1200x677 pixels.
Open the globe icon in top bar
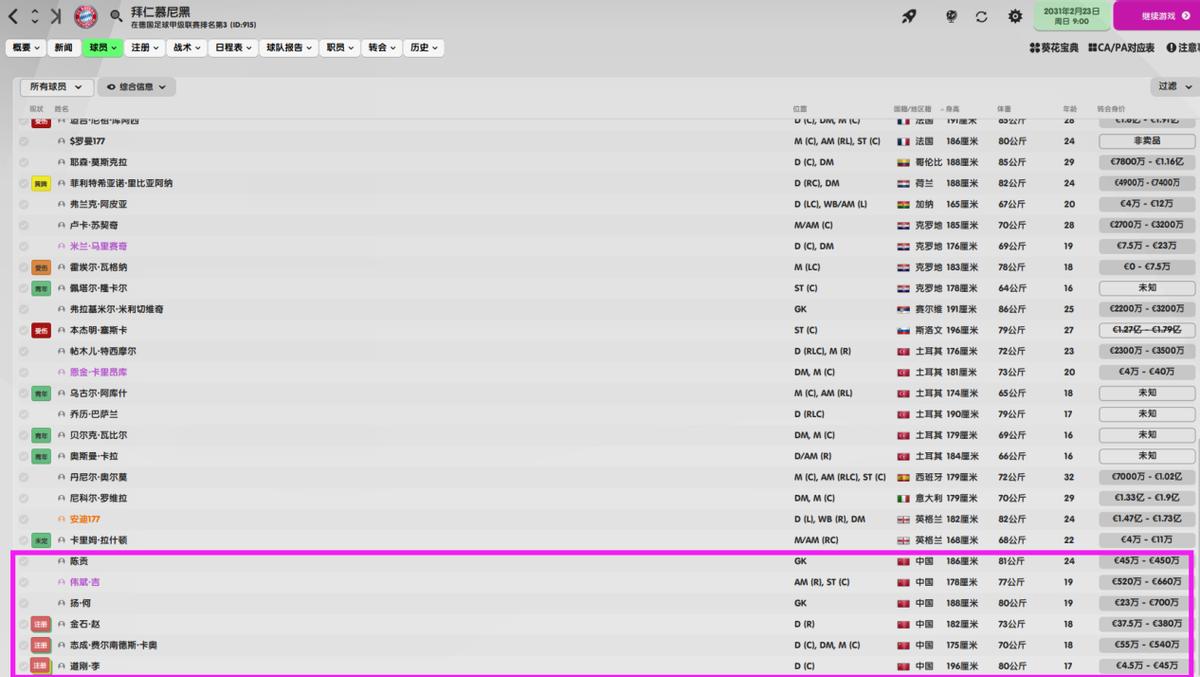tap(951, 16)
